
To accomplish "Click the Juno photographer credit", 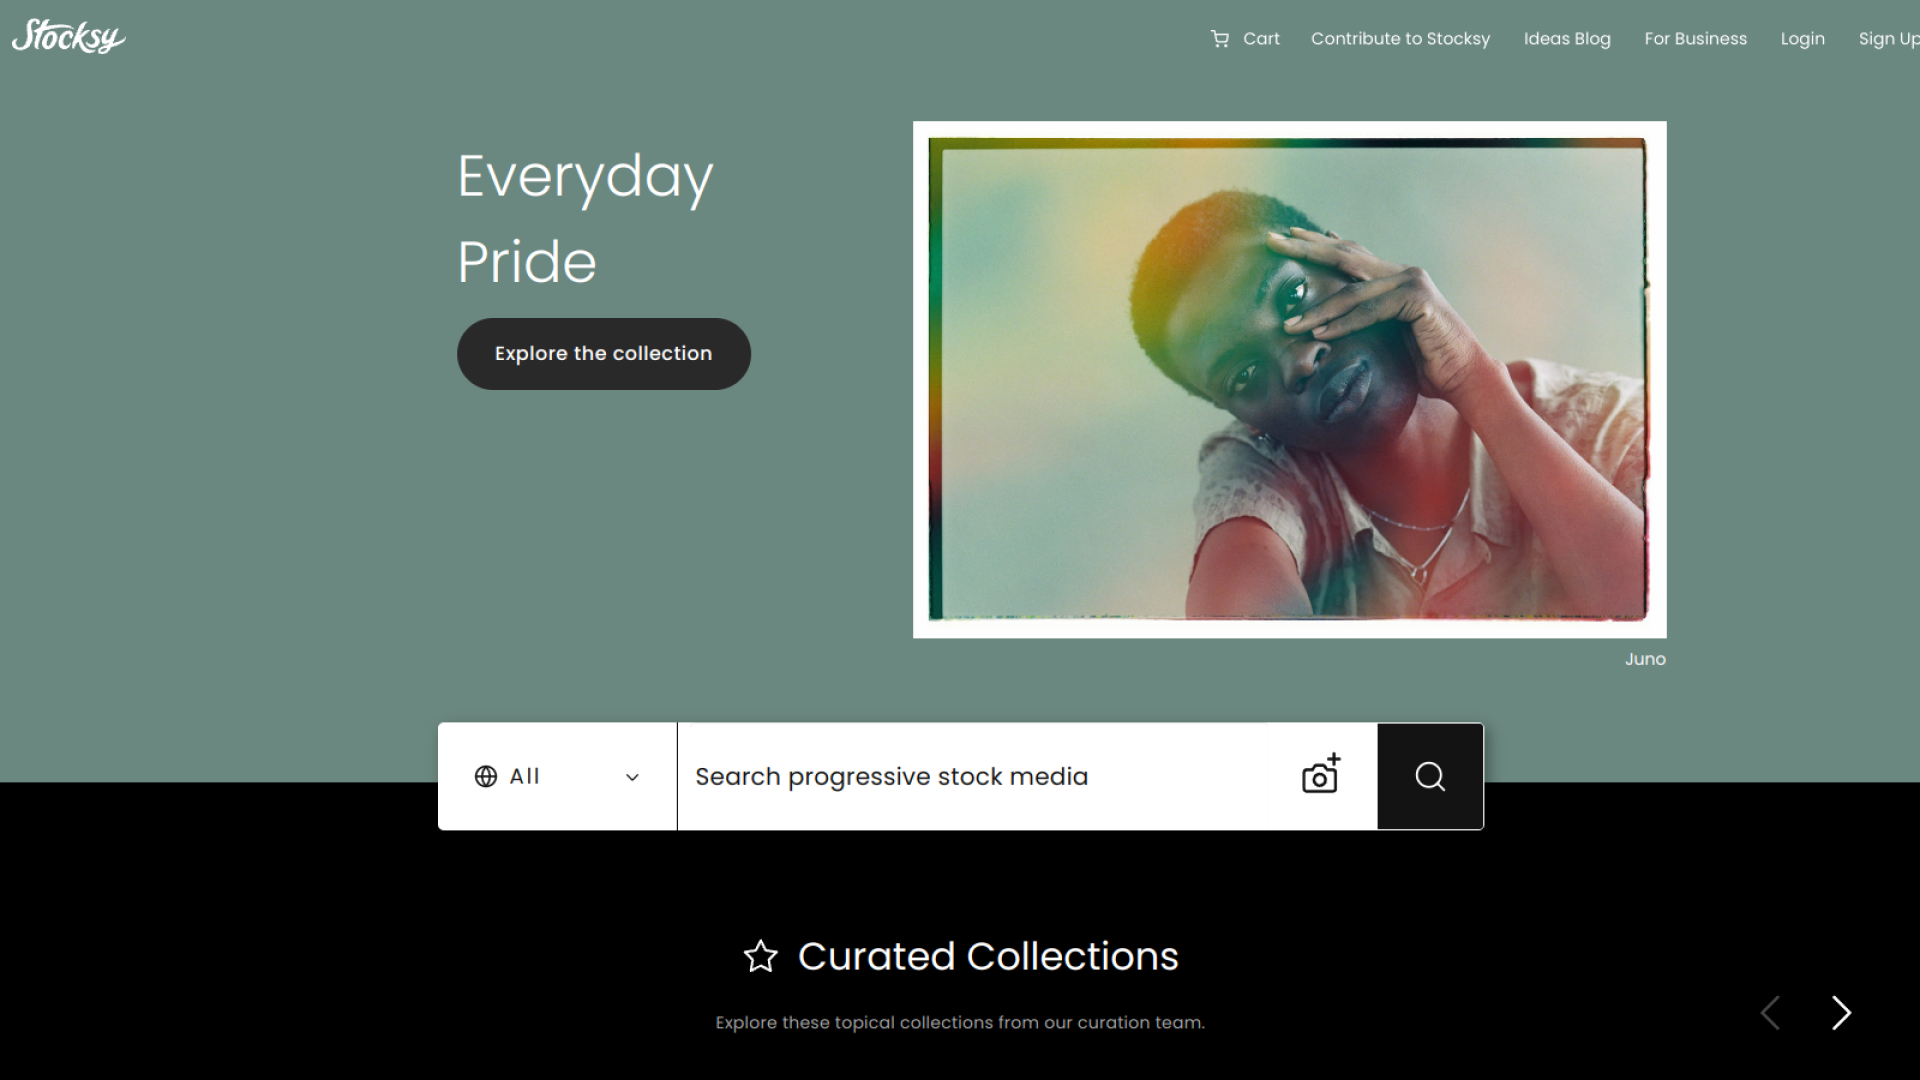I will (x=1645, y=660).
